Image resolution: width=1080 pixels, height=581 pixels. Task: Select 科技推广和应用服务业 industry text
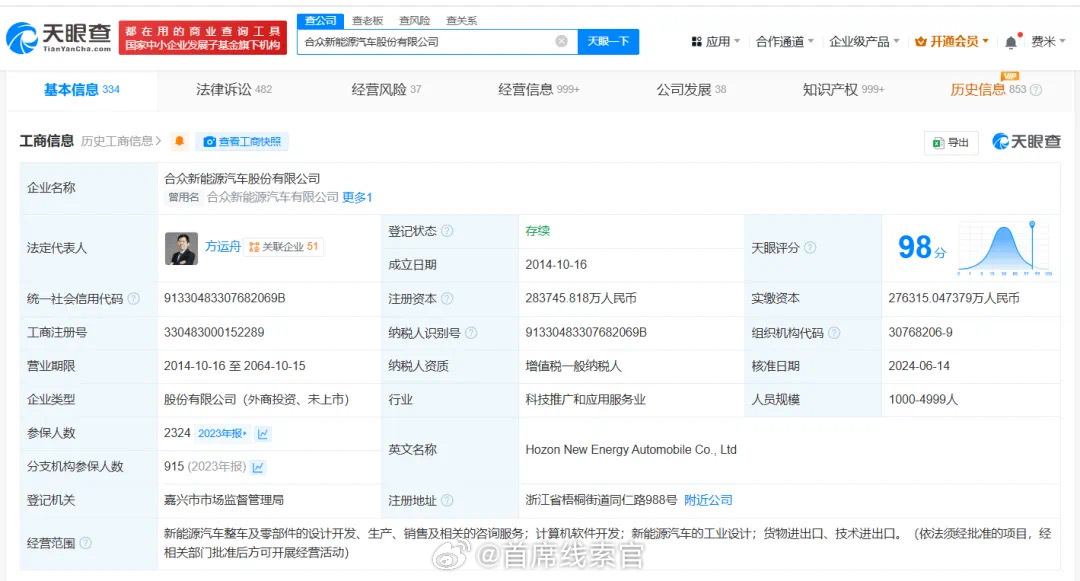(585, 400)
